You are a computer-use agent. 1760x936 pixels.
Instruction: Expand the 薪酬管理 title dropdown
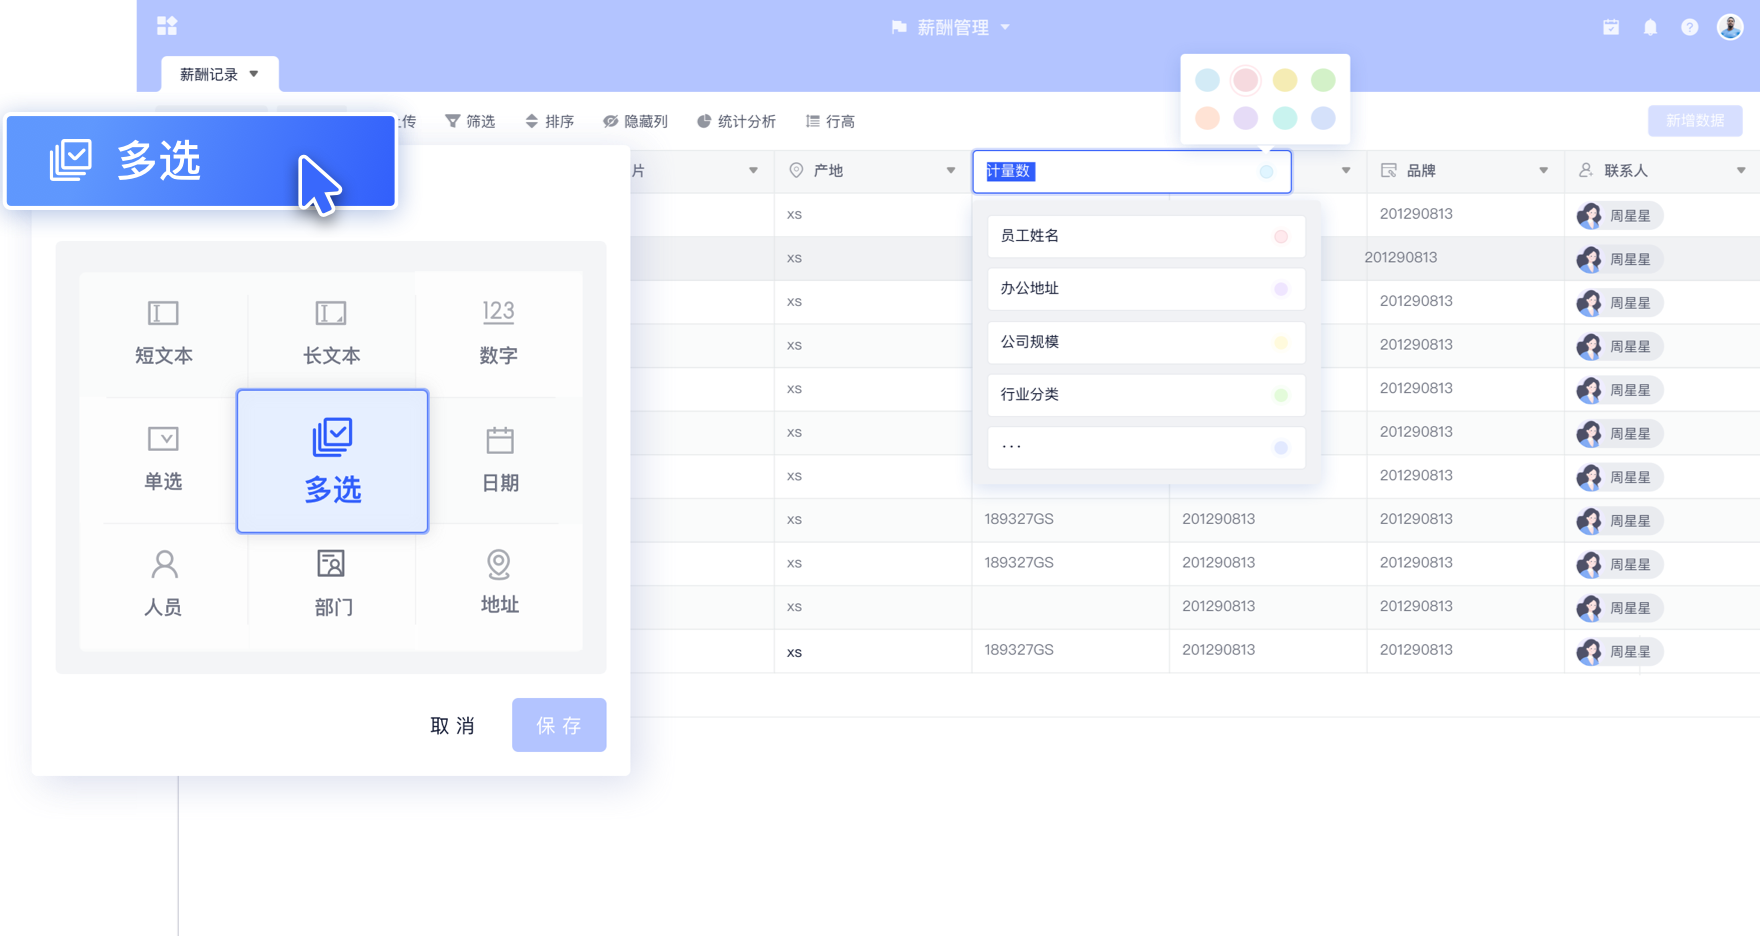pyautogui.click(x=1005, y=27)
